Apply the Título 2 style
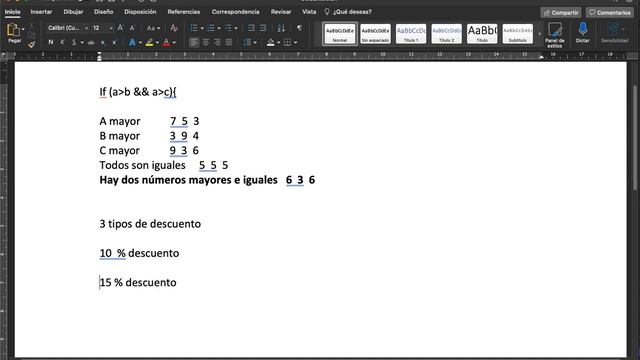Viewport: 640px width, 360px height. click(x=447, y=33)
